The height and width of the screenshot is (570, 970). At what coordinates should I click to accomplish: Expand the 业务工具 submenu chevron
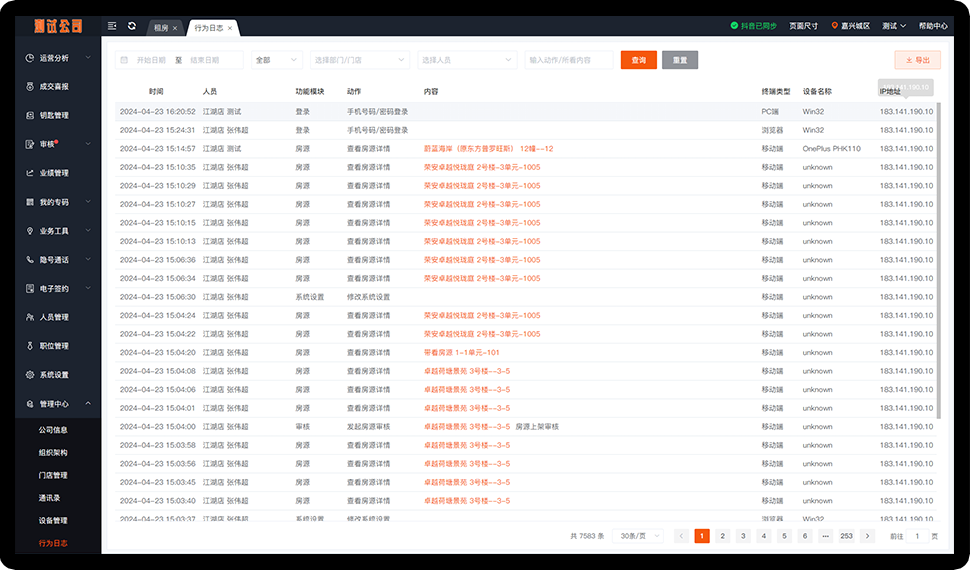(88, 231)
